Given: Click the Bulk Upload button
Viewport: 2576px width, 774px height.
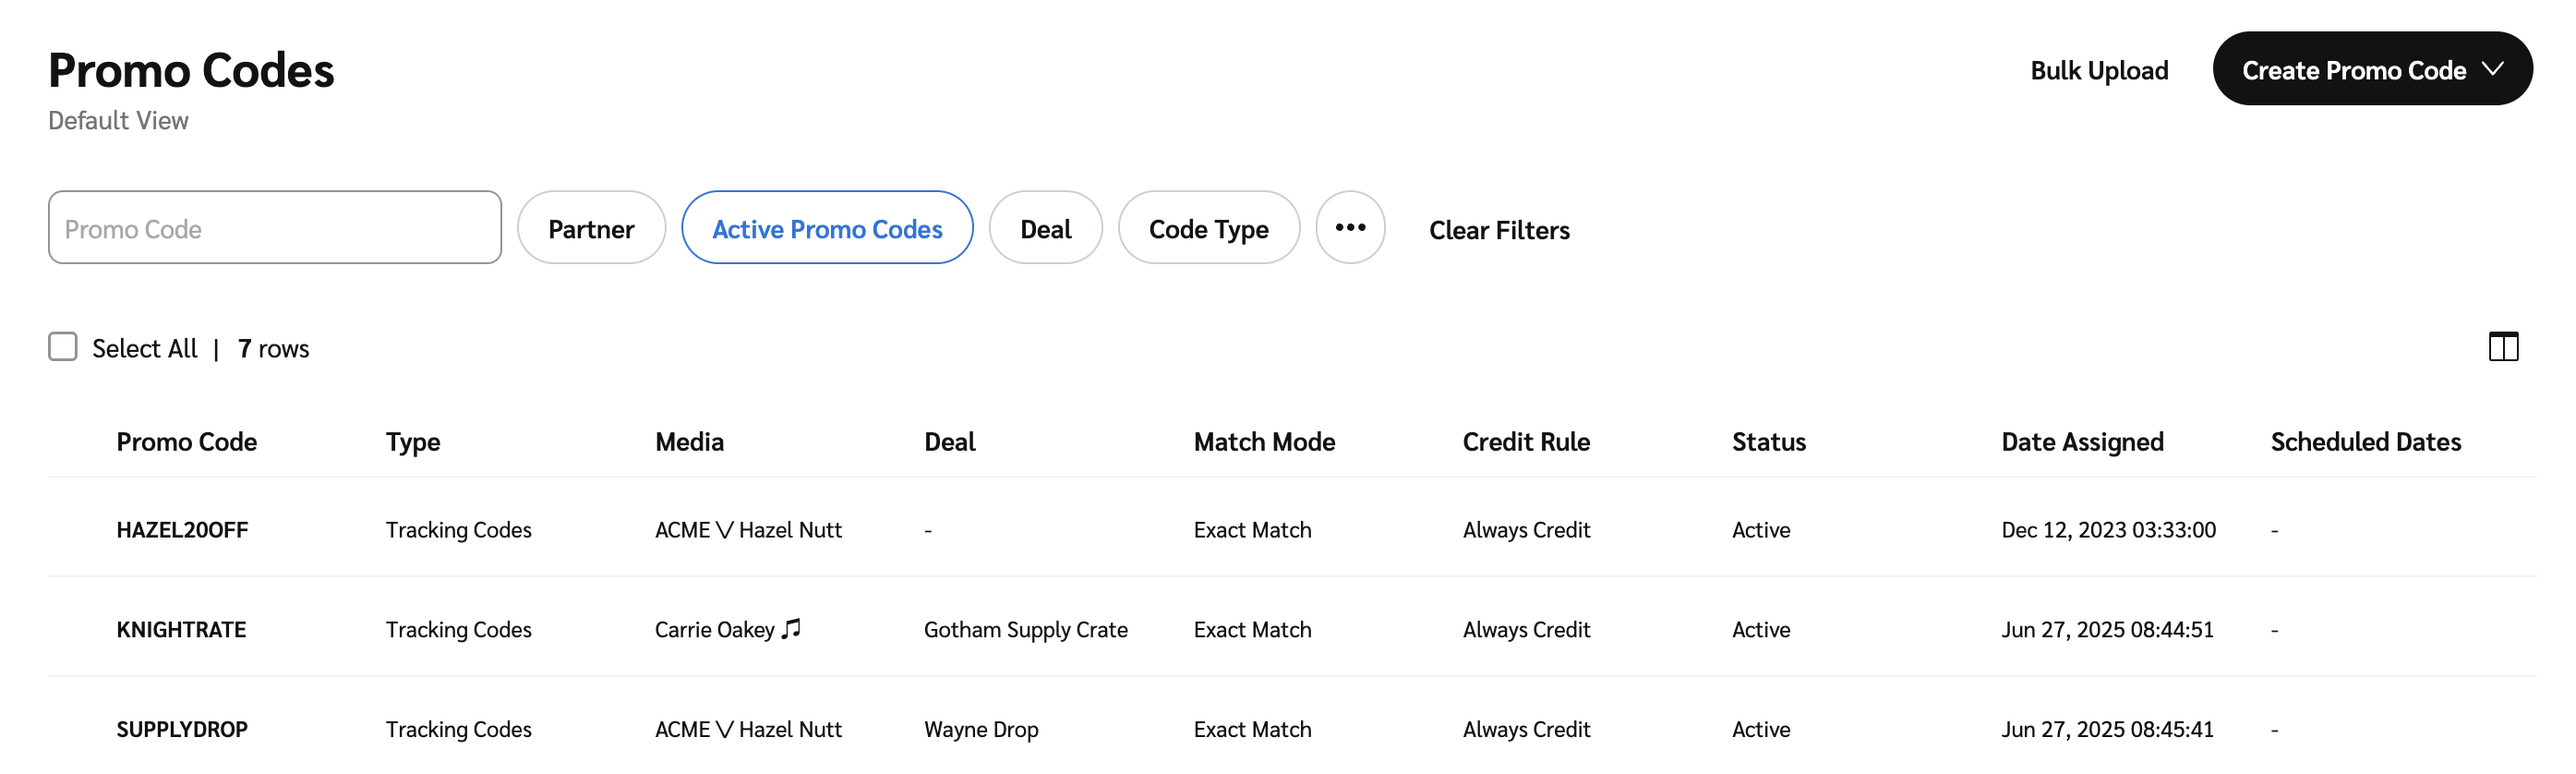Looking at the screenshot, I should (2099, 70).
